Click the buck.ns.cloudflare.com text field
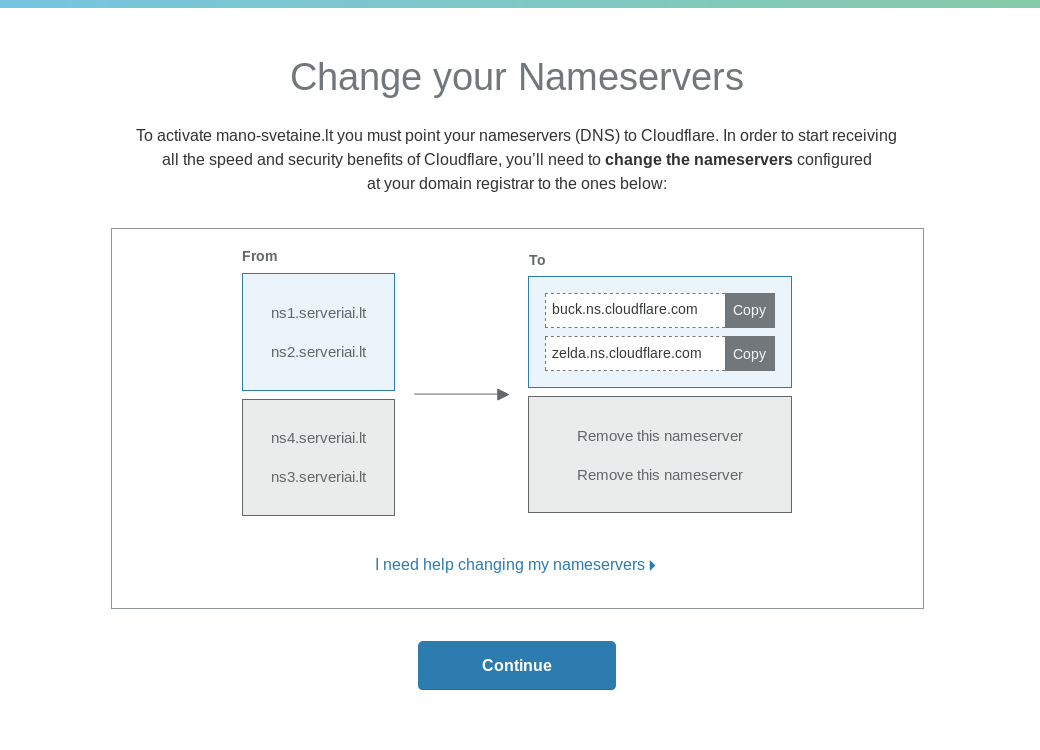1040x750 pixels. tap(634, 310)
